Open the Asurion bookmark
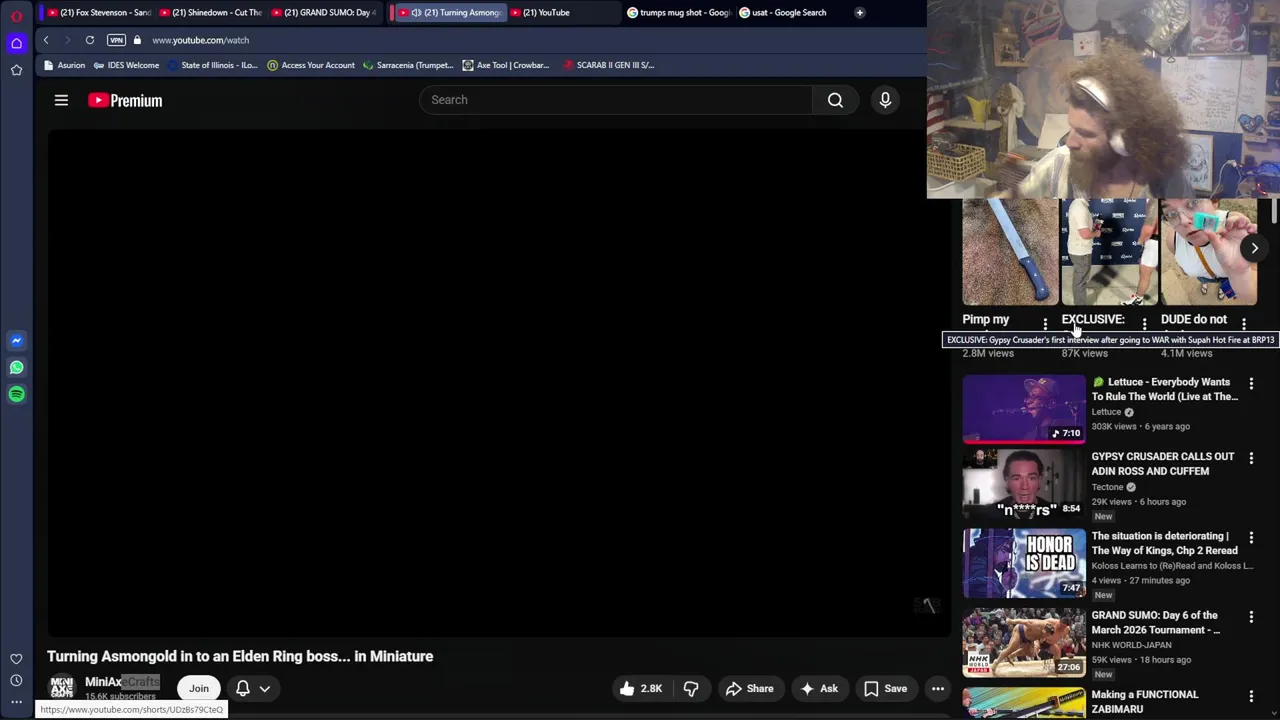 point(64,65)
